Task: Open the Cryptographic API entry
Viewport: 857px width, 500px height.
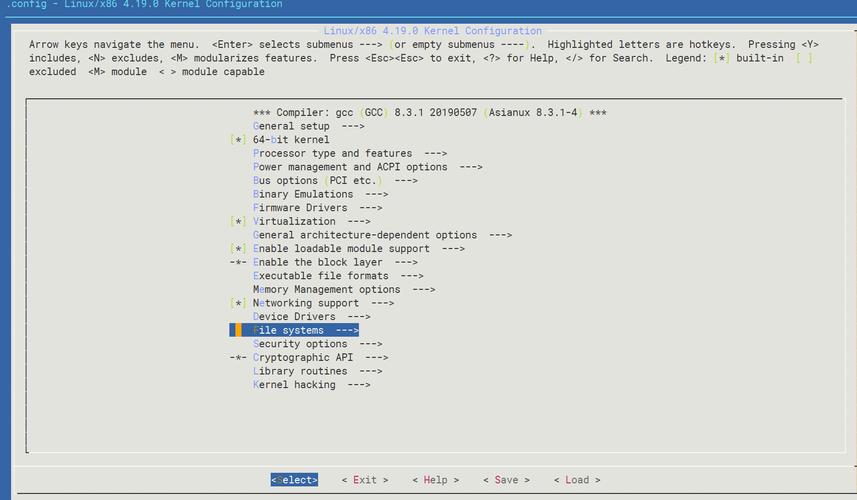Action: [x=320, y=357]
